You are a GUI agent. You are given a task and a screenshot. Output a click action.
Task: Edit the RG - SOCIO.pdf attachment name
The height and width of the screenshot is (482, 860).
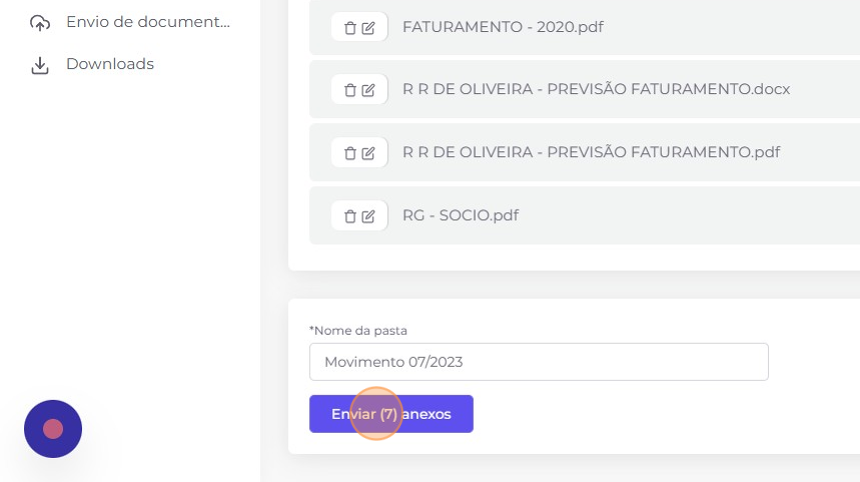click(369, 216)
